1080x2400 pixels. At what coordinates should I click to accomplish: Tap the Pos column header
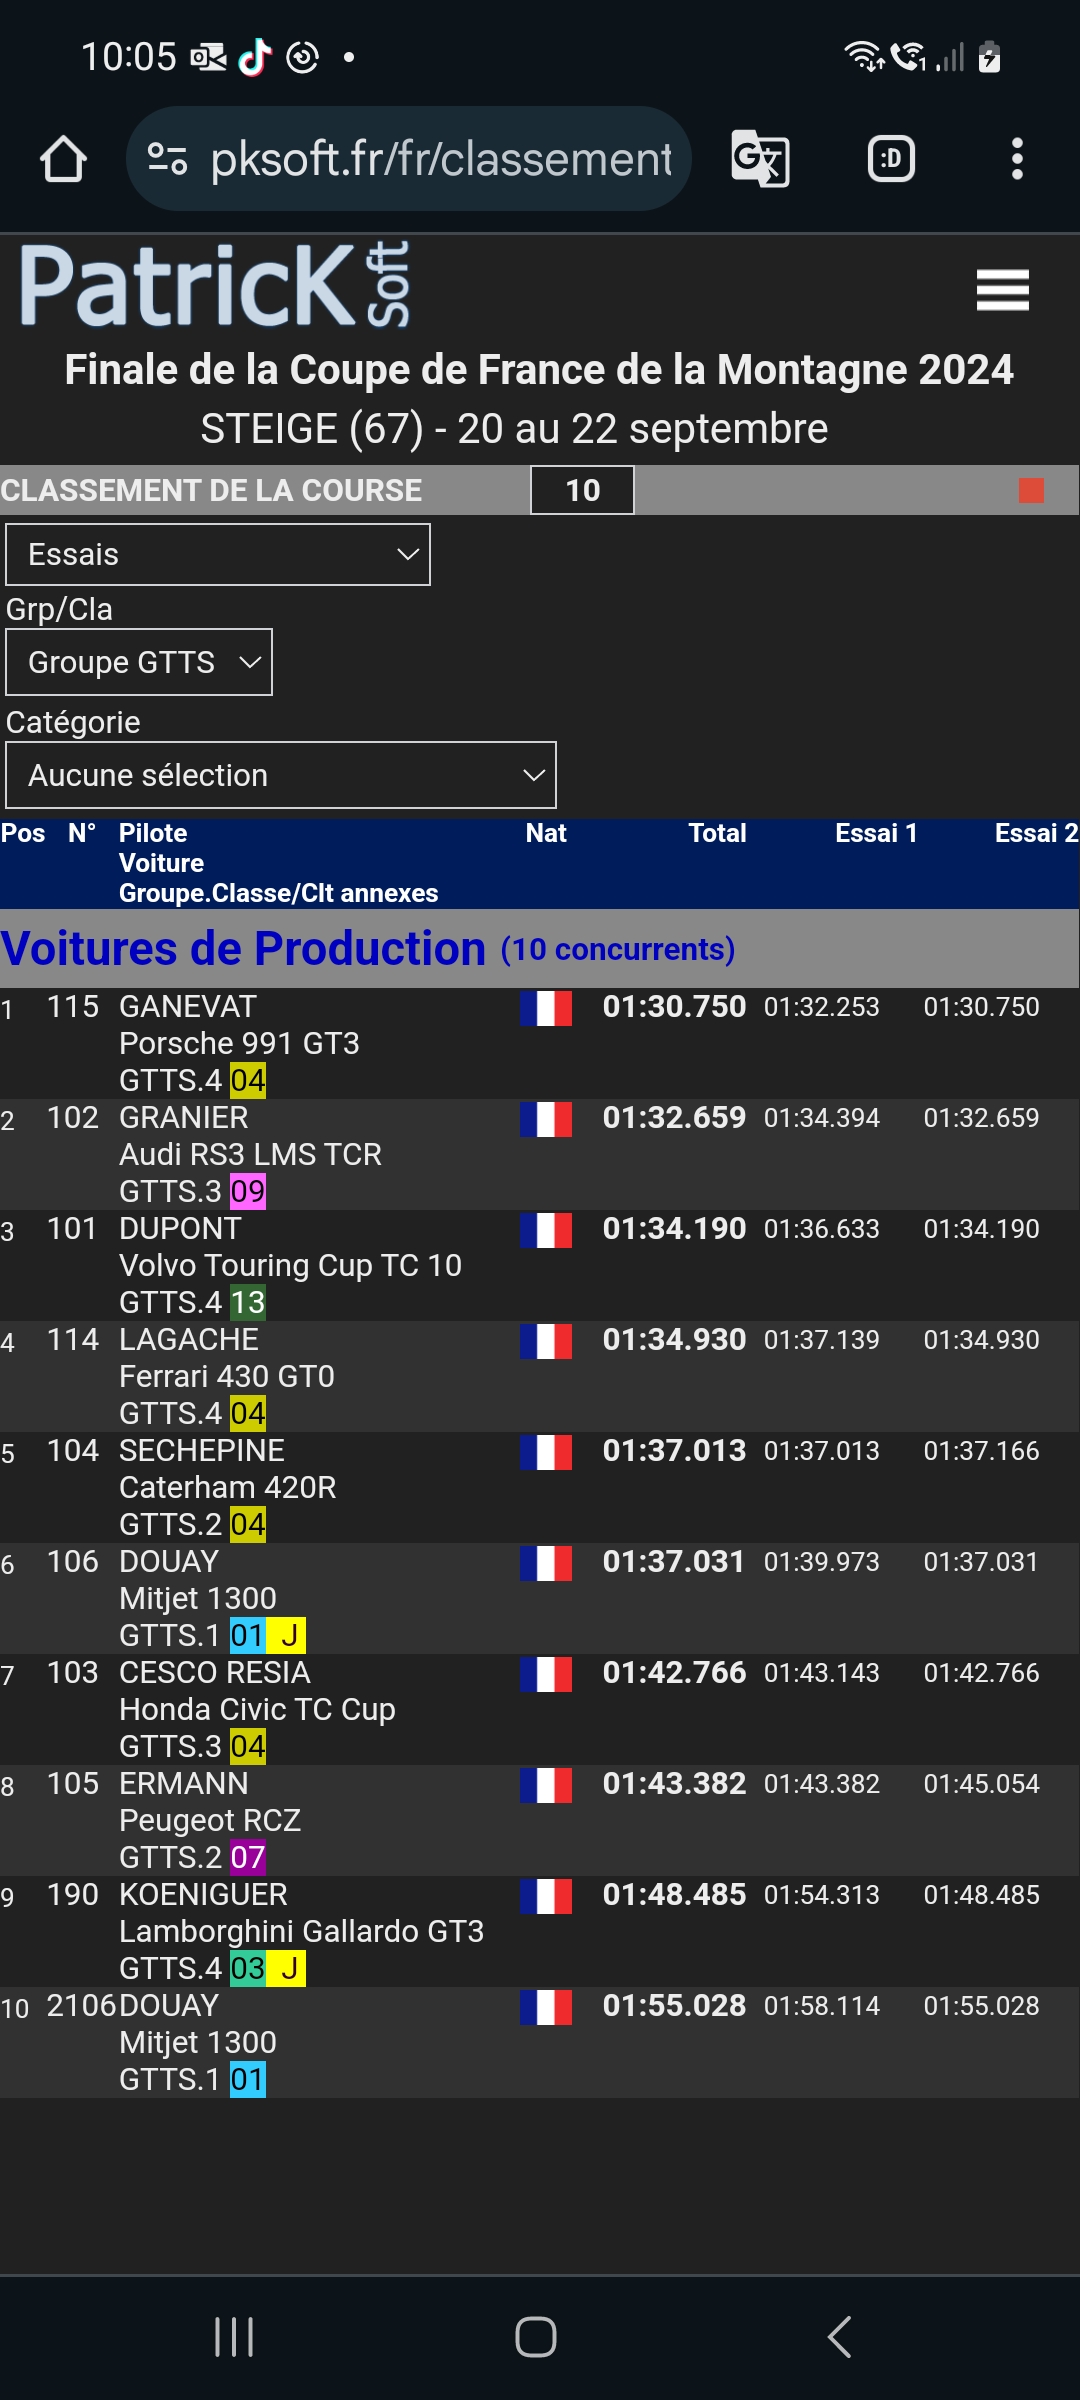tap(23, 833)
